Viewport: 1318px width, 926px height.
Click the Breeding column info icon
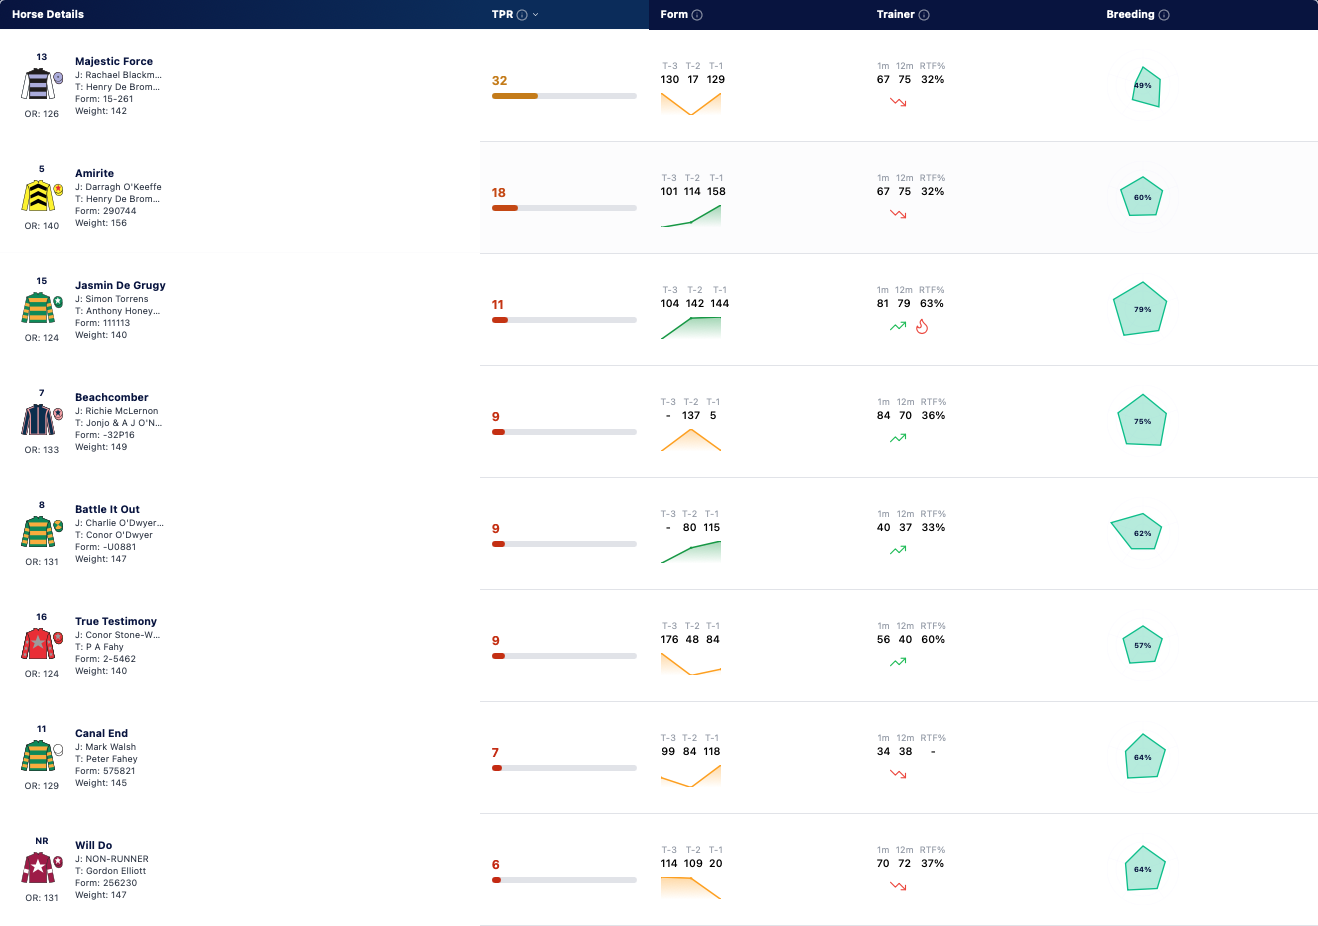[x=1164, y=15]
